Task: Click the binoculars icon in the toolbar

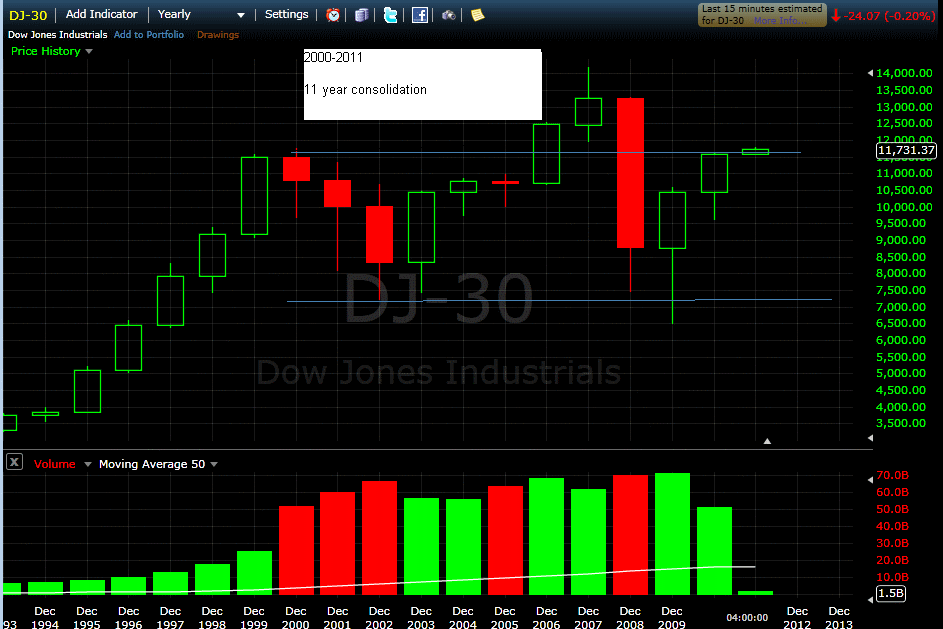Action: pyautogui.click(x=449, y=15)
